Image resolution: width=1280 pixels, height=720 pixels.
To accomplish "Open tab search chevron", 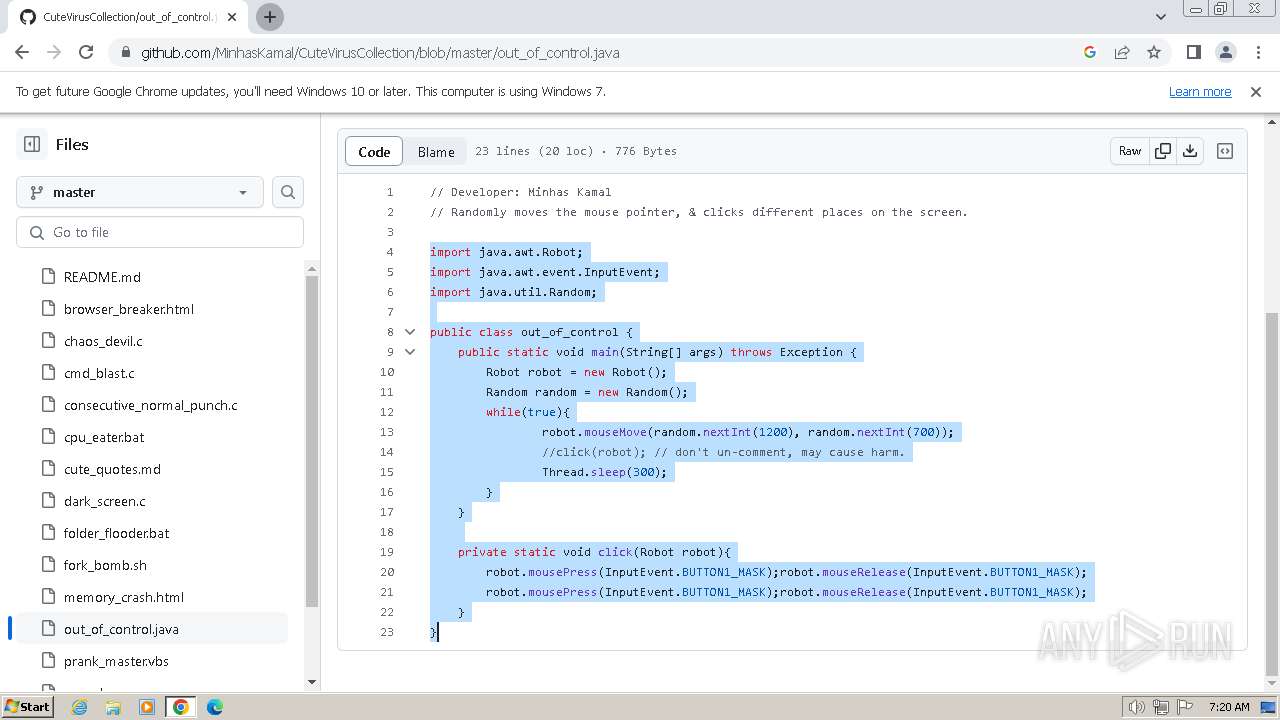I will pyautogui.click(x=1161, y=16).
